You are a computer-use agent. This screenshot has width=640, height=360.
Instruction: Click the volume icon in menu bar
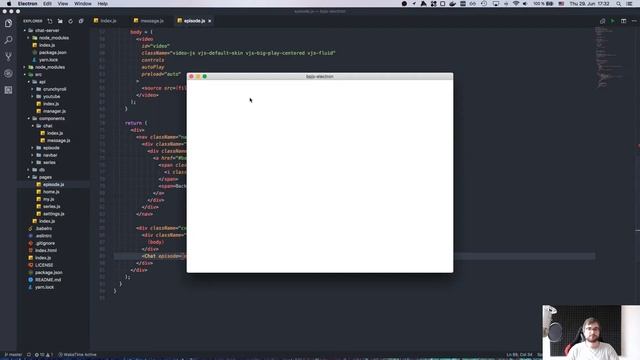click(x=525, y=4)
